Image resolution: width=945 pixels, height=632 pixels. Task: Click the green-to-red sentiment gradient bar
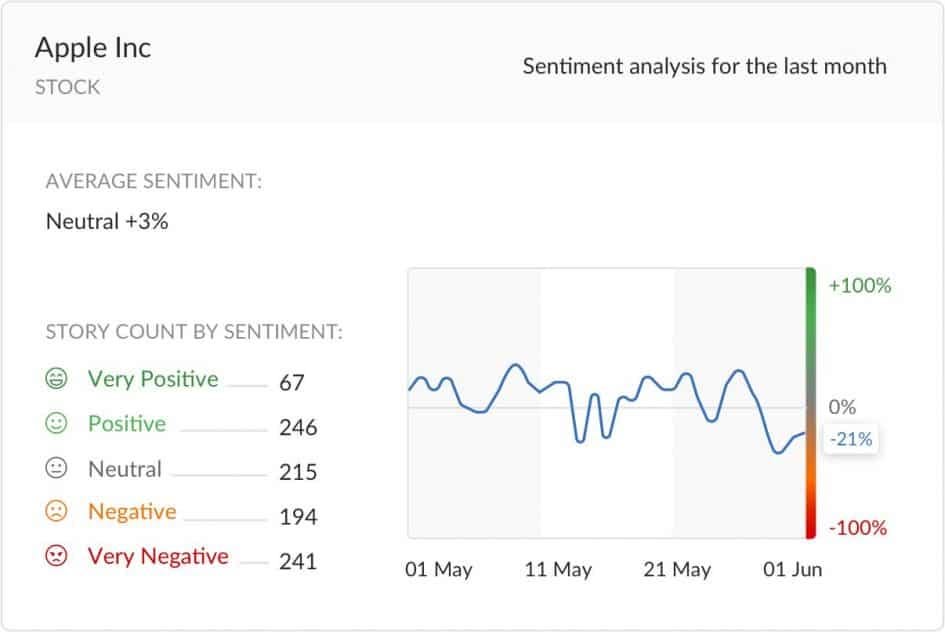pyautogui.click(x=811, y=403)
